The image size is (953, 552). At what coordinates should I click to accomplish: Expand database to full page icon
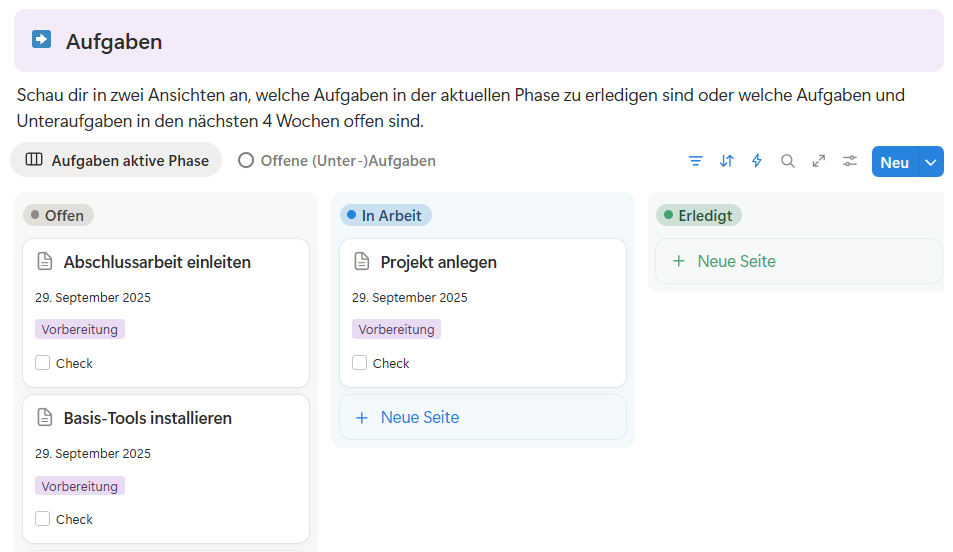pos(819,161)
